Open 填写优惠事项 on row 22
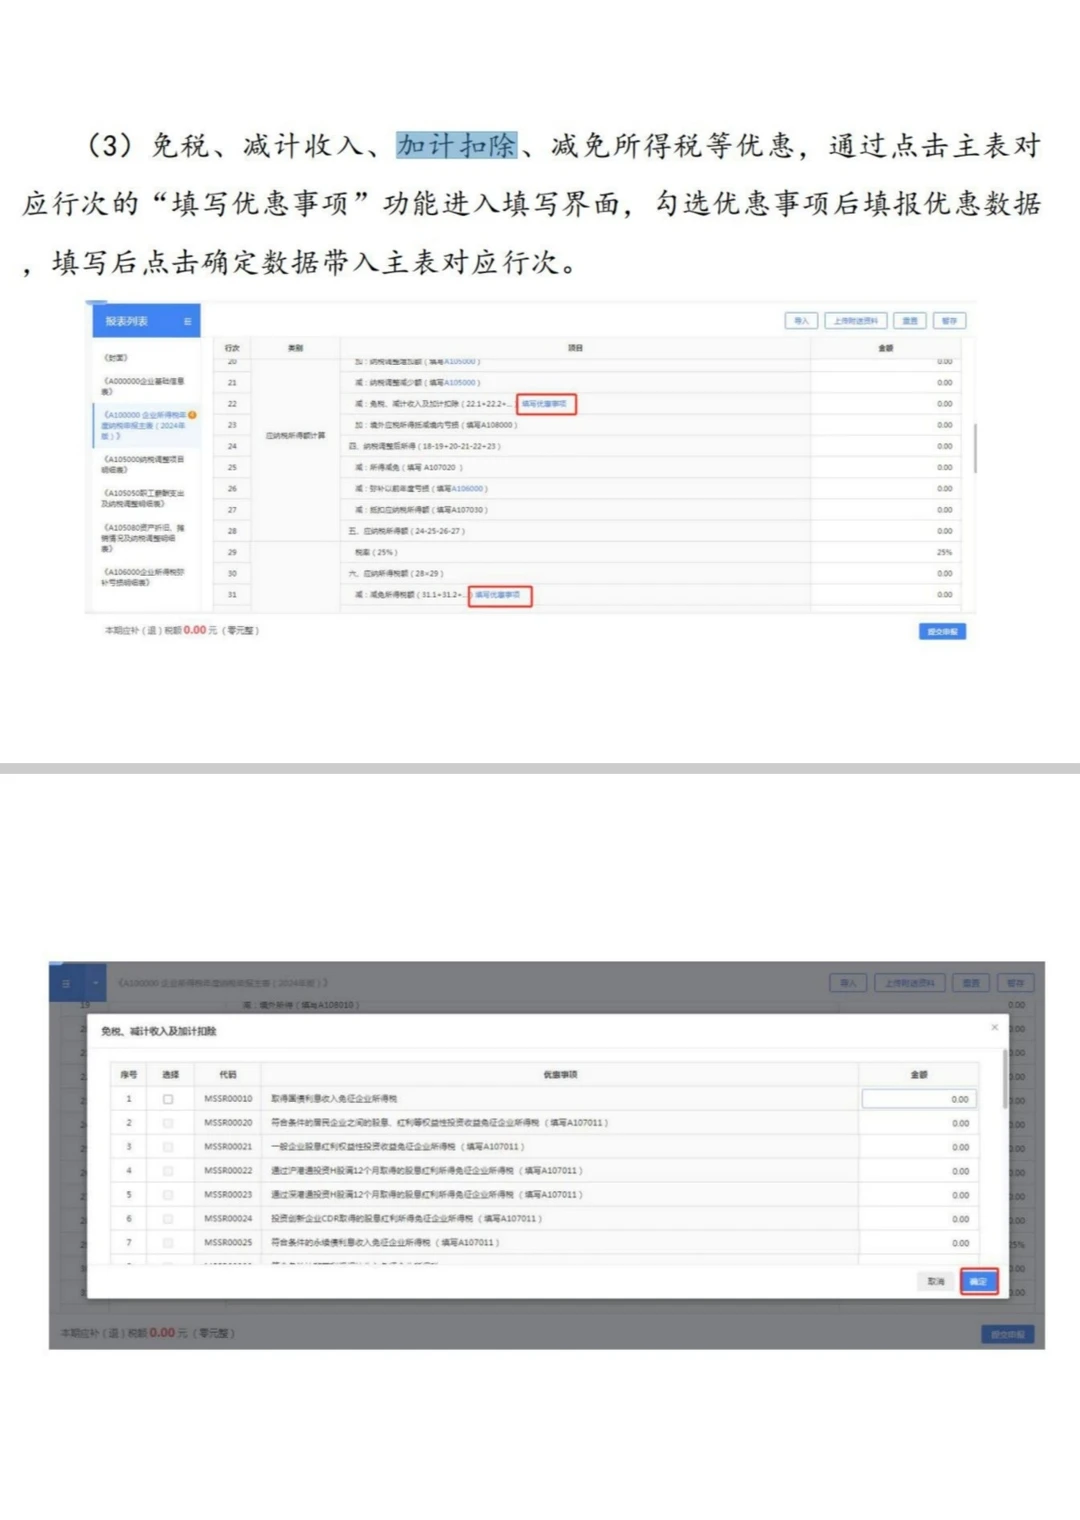Screen dimensions: 1080x1520 (x=546, y=404)
